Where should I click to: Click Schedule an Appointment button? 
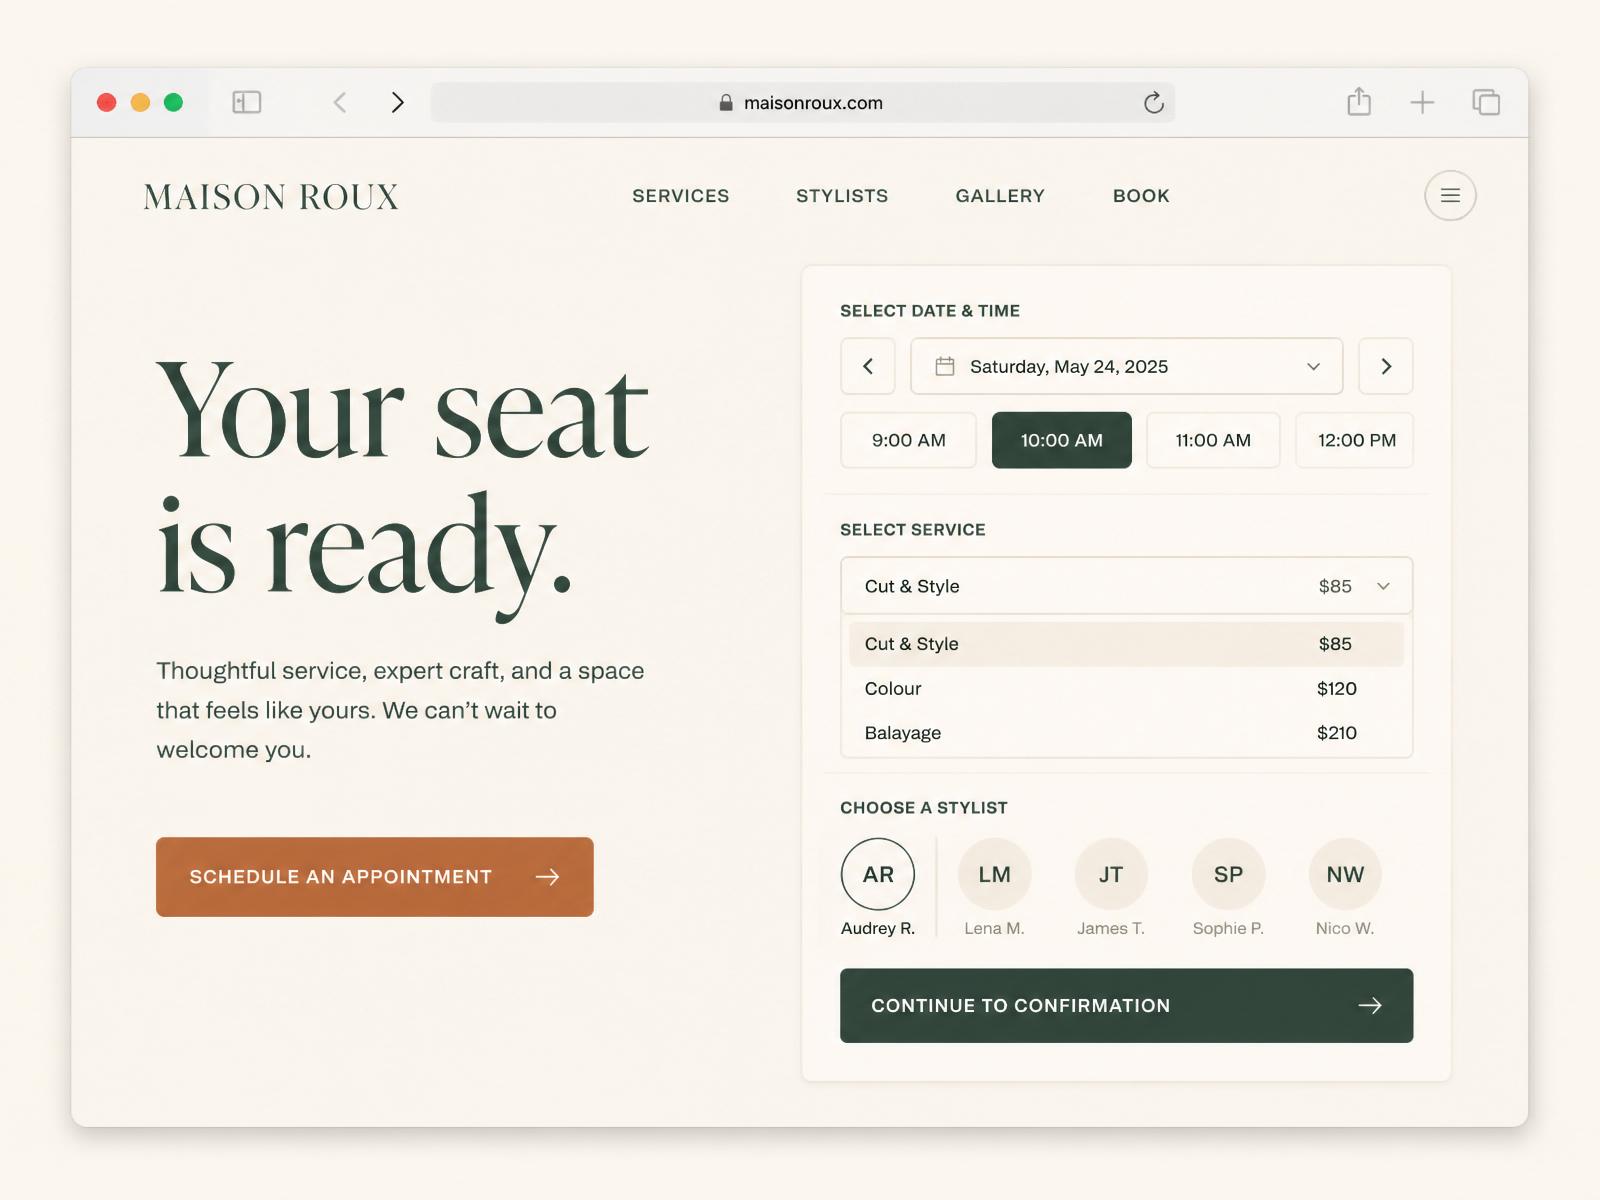[375, 877]
